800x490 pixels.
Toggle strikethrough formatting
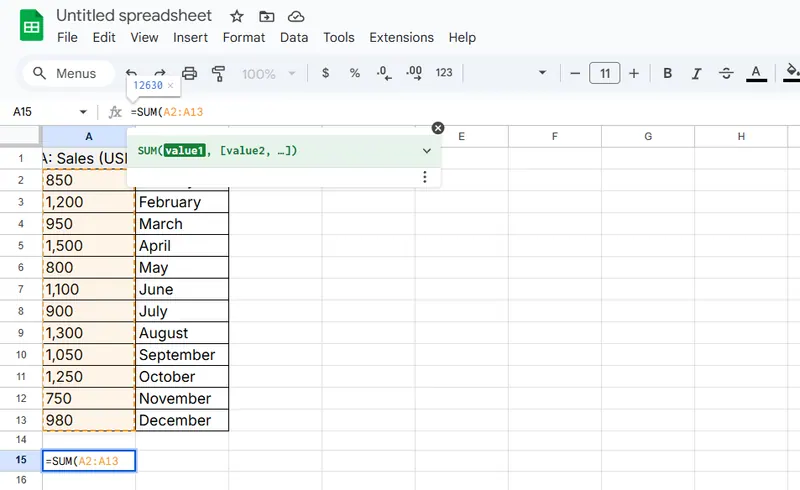coord(726,73)
